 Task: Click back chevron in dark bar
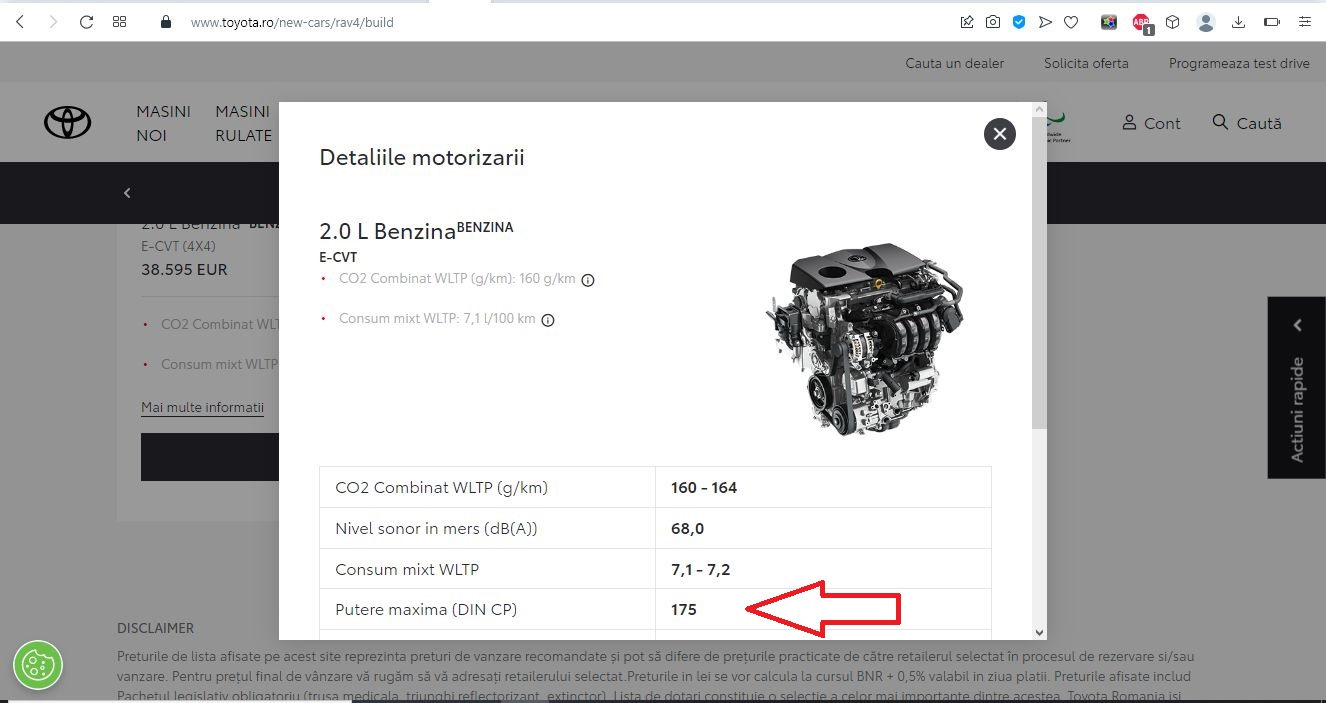pyautogui.click(x=127, y=193)
